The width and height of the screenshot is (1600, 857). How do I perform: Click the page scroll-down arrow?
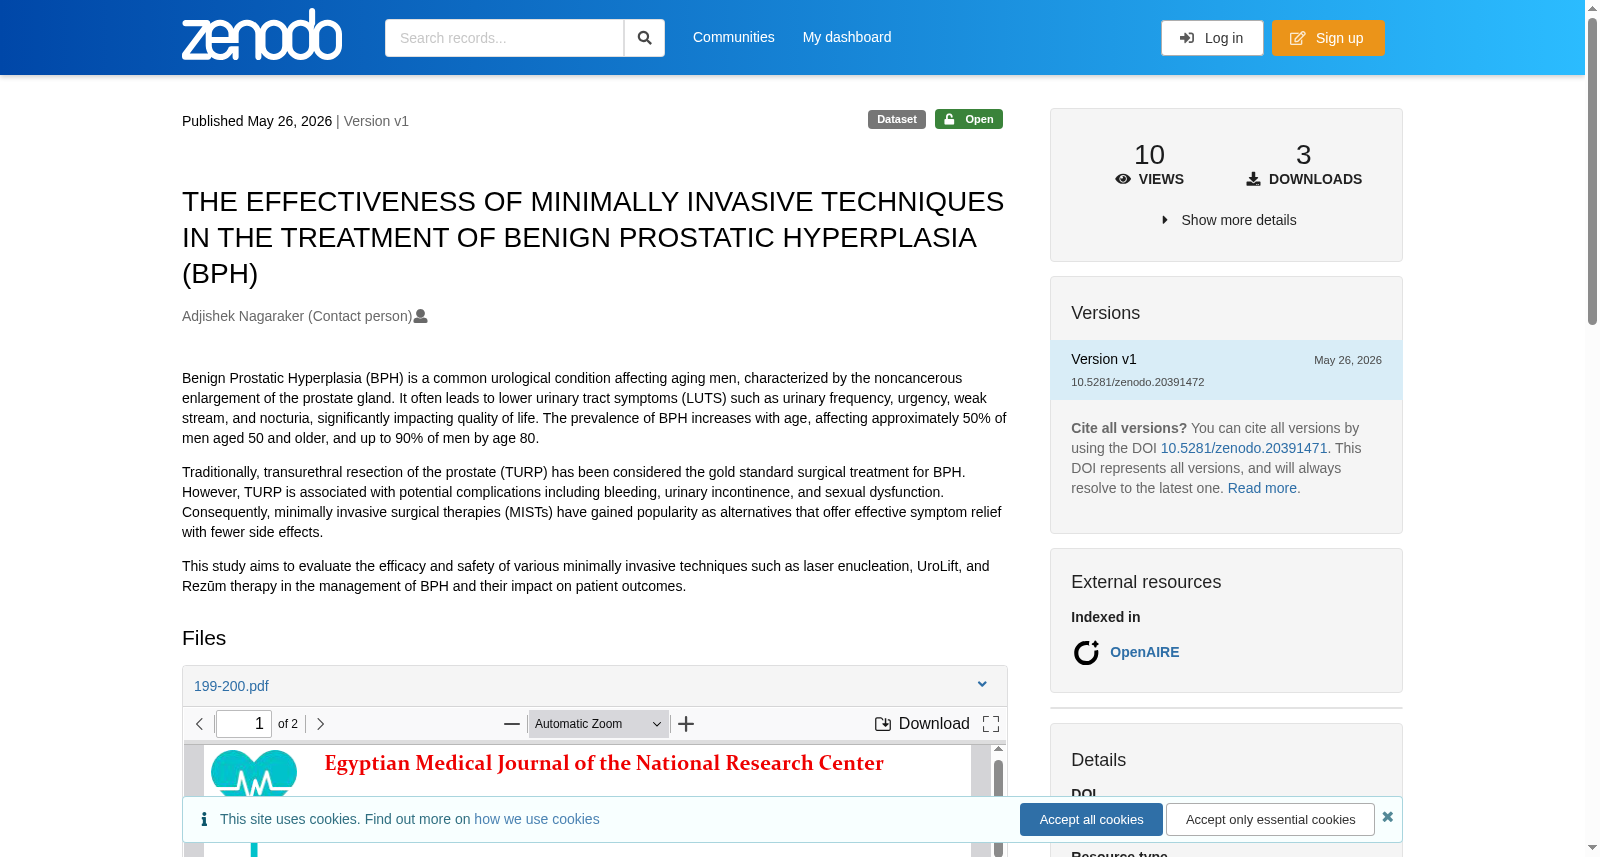pos(1592,849)
